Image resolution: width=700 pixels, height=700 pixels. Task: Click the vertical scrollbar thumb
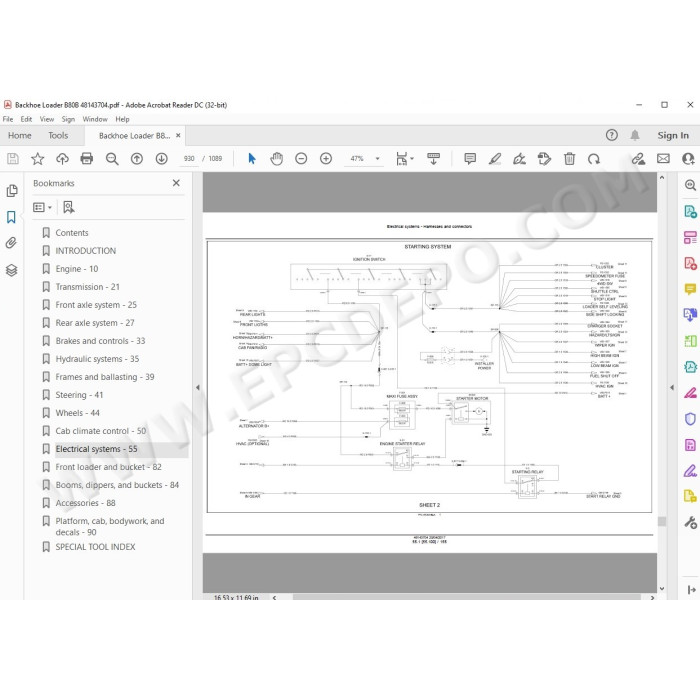(662, 521)
